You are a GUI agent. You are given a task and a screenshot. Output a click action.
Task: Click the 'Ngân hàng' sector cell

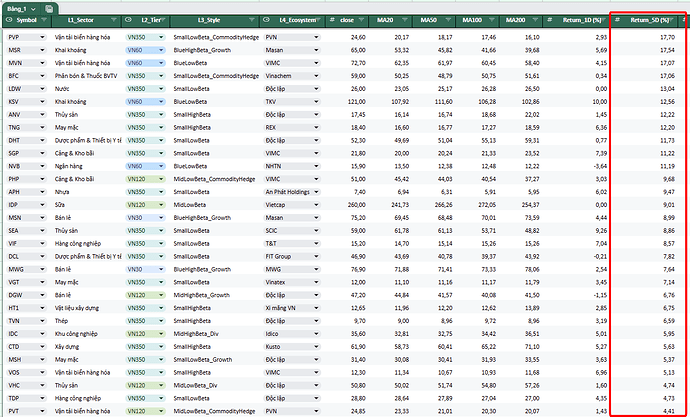pyautogui.click(x=69, y=166)
